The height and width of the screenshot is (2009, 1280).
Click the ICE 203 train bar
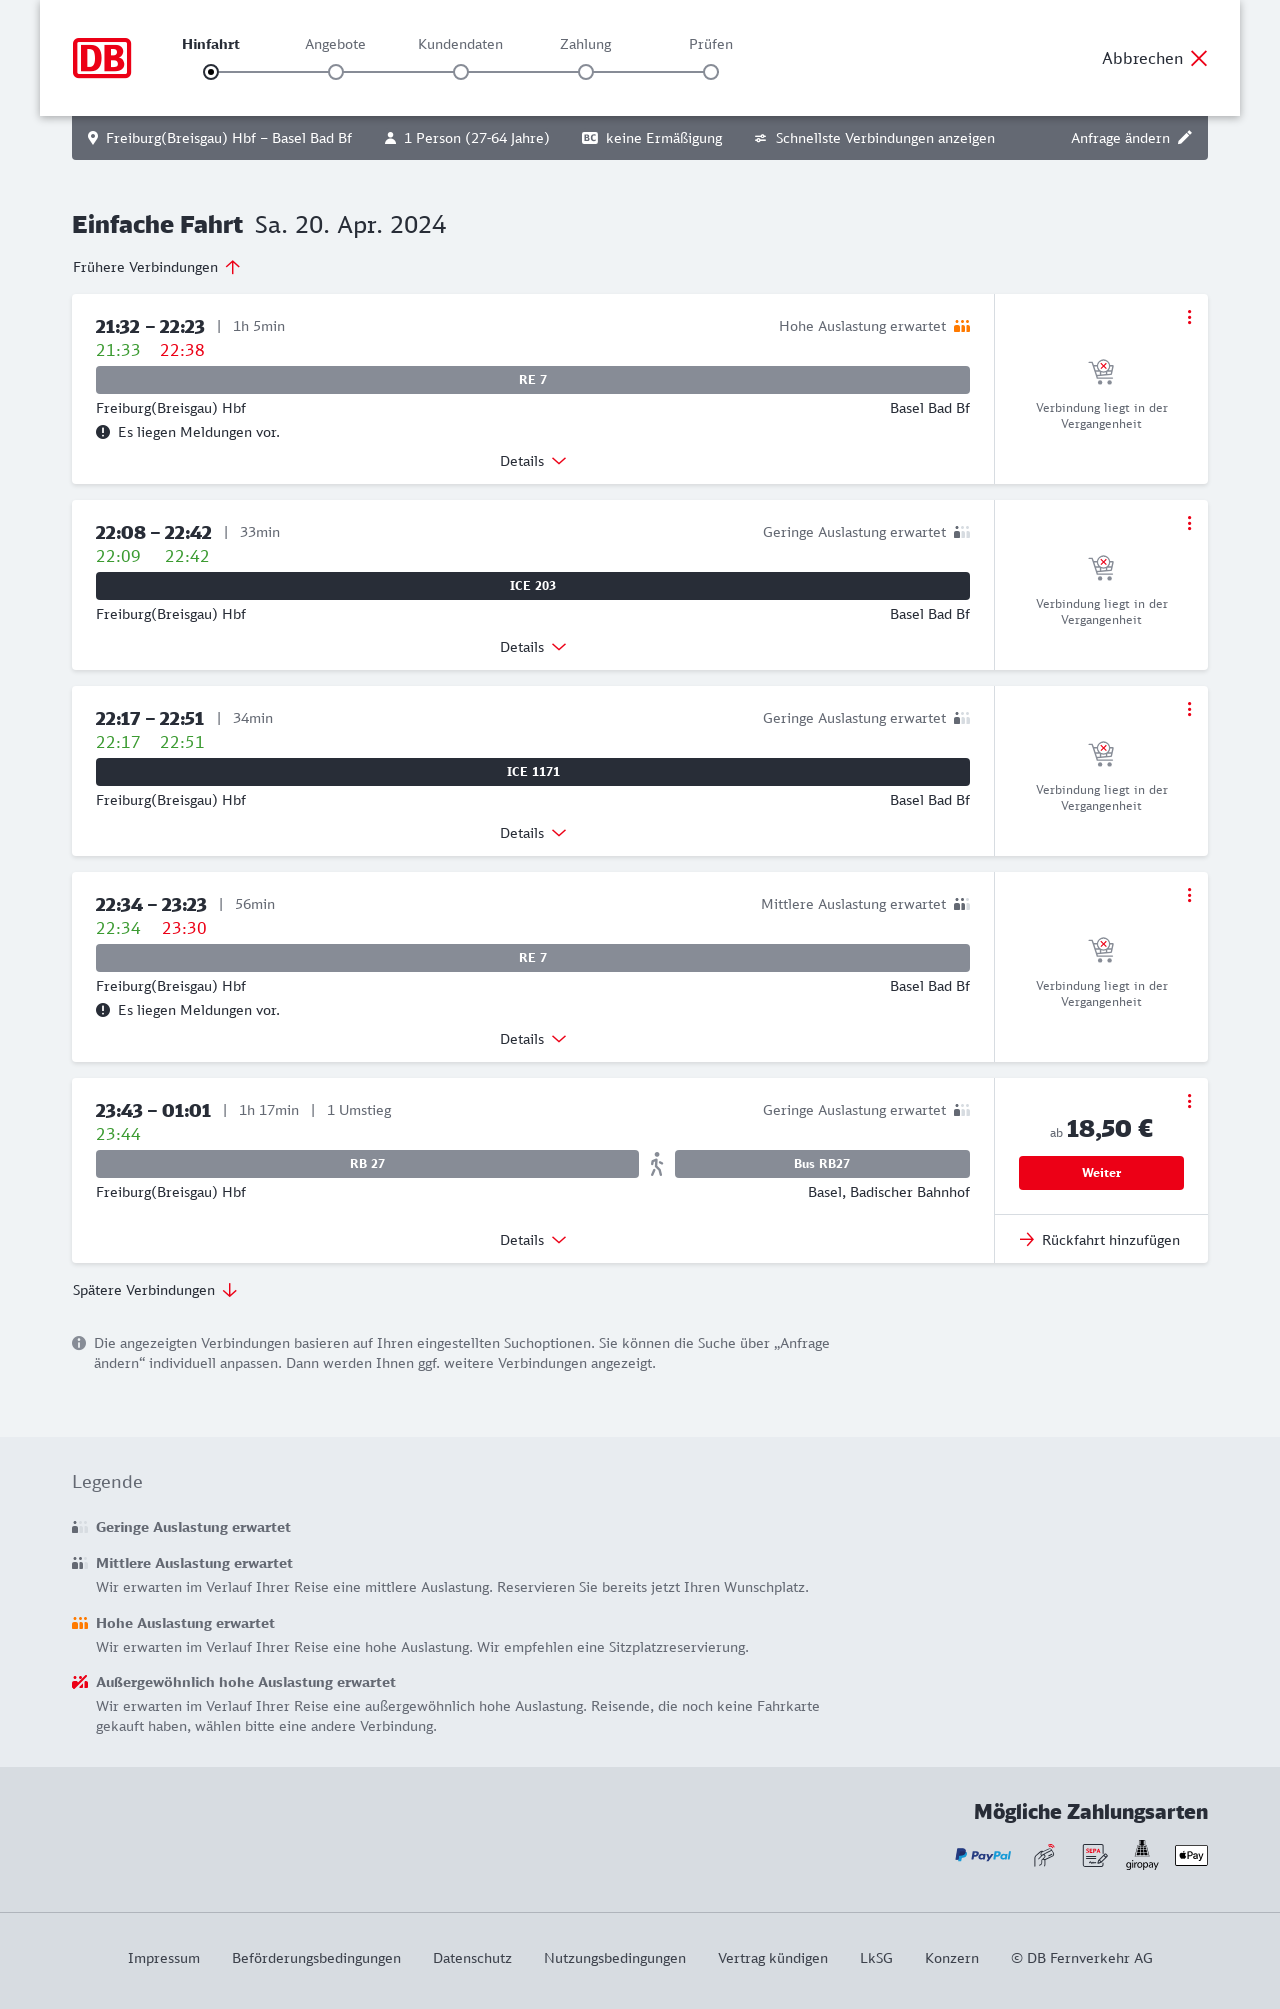(533, 586)
